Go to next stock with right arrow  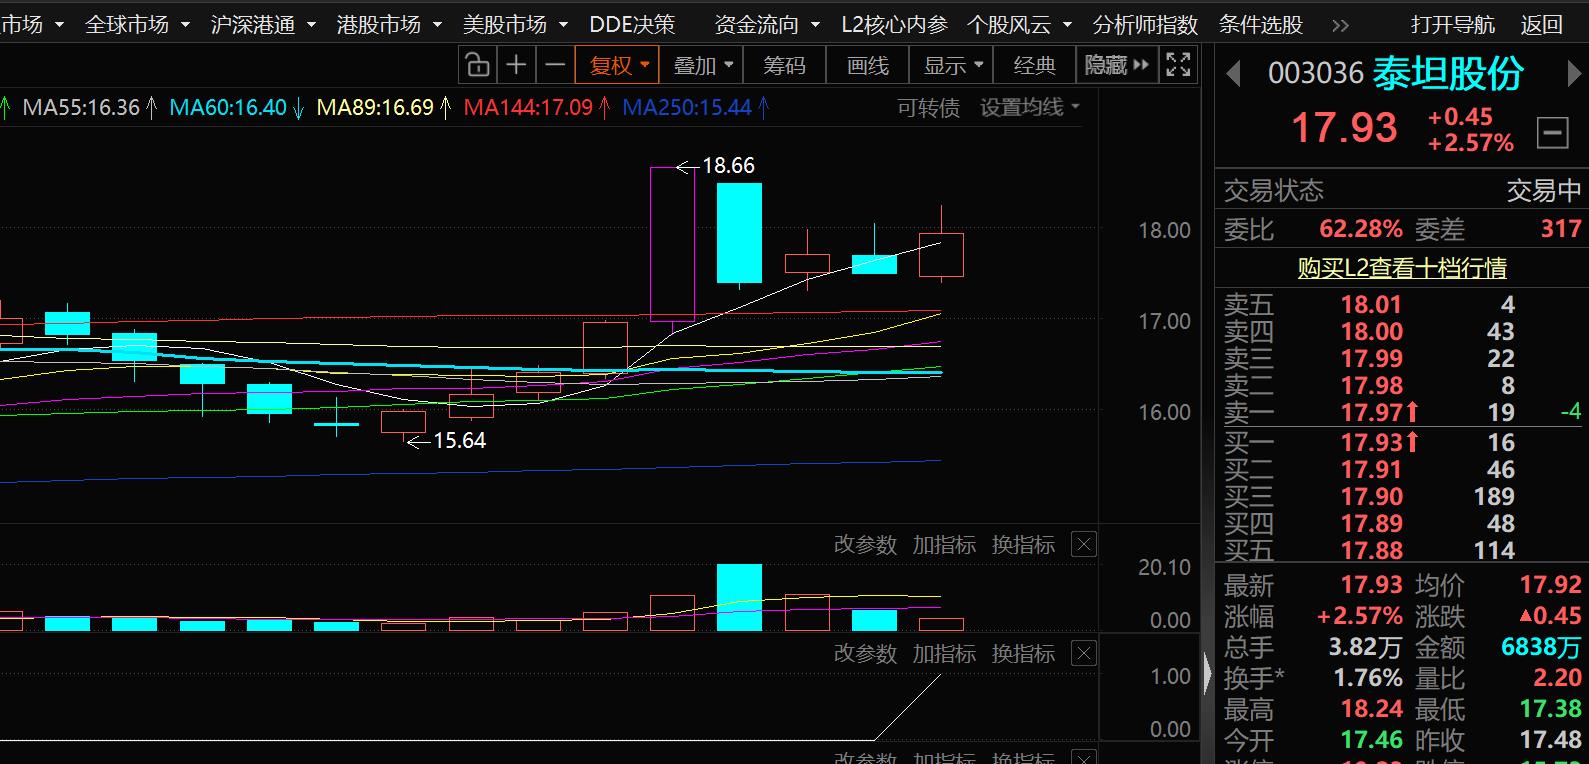1574,74
